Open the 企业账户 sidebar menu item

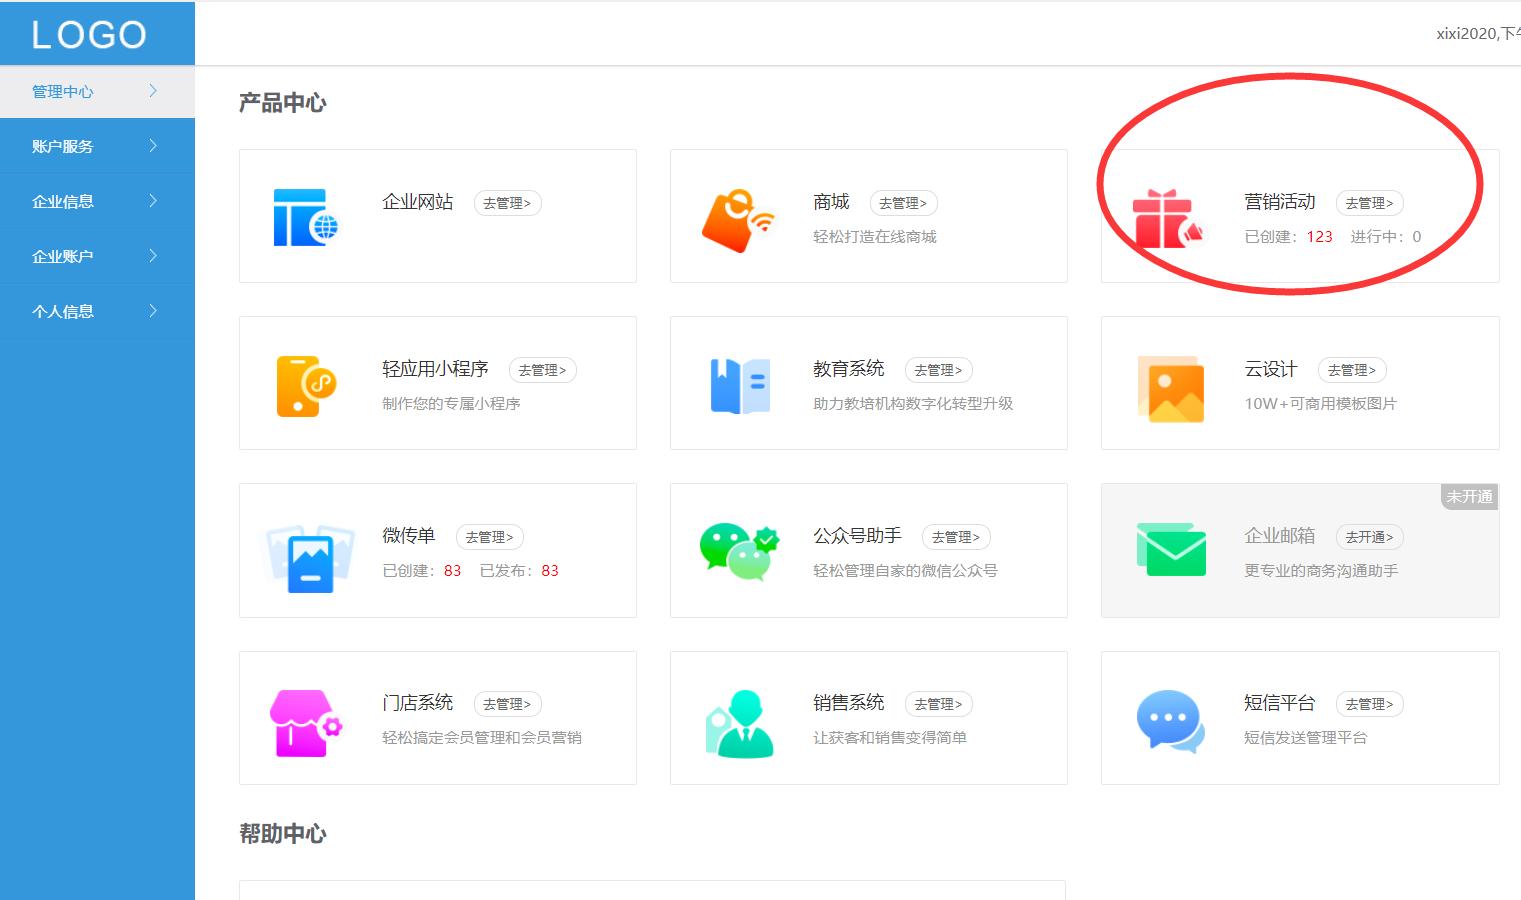(x=62, y=255)
